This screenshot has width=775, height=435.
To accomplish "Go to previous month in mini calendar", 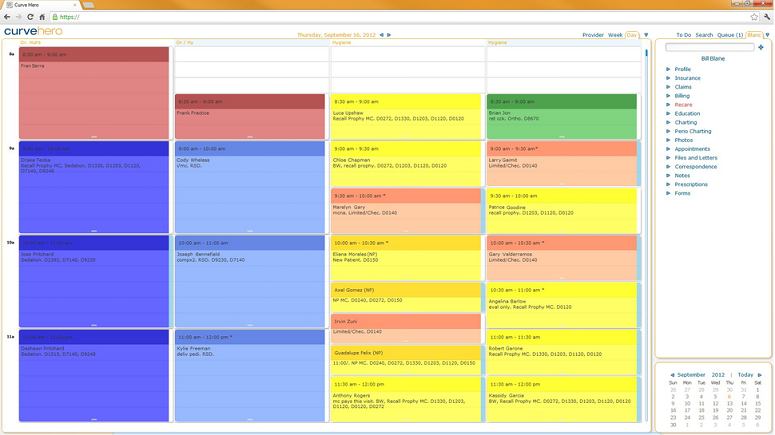I will 672,375.
